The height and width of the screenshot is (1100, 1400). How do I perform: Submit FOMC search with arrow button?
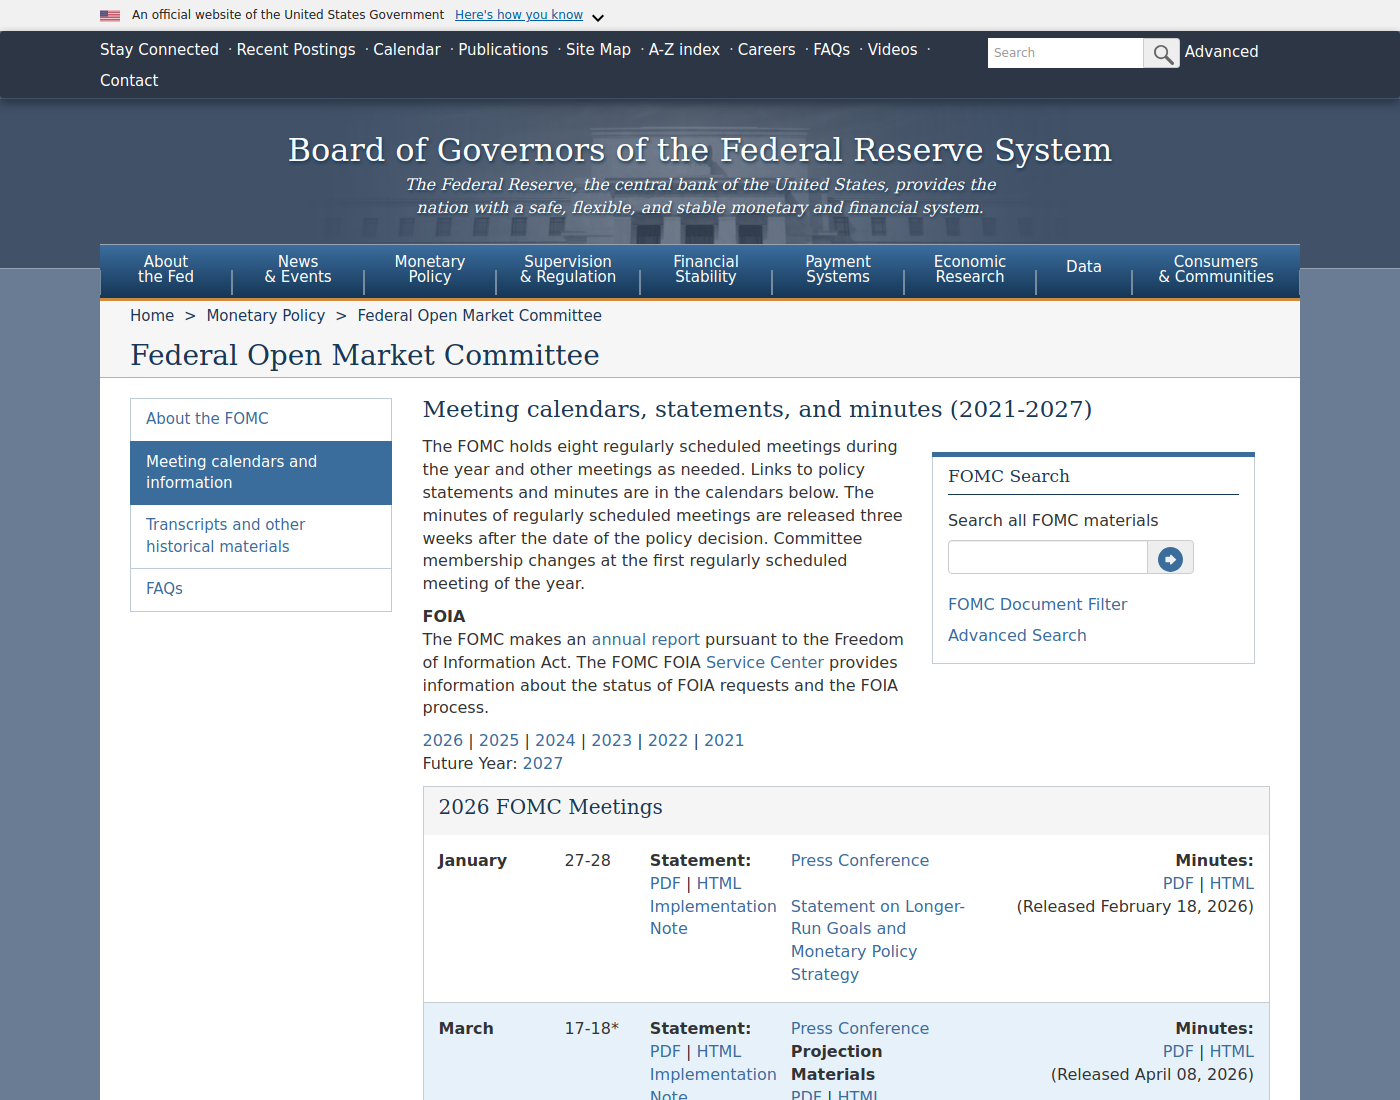(1170, 558)
